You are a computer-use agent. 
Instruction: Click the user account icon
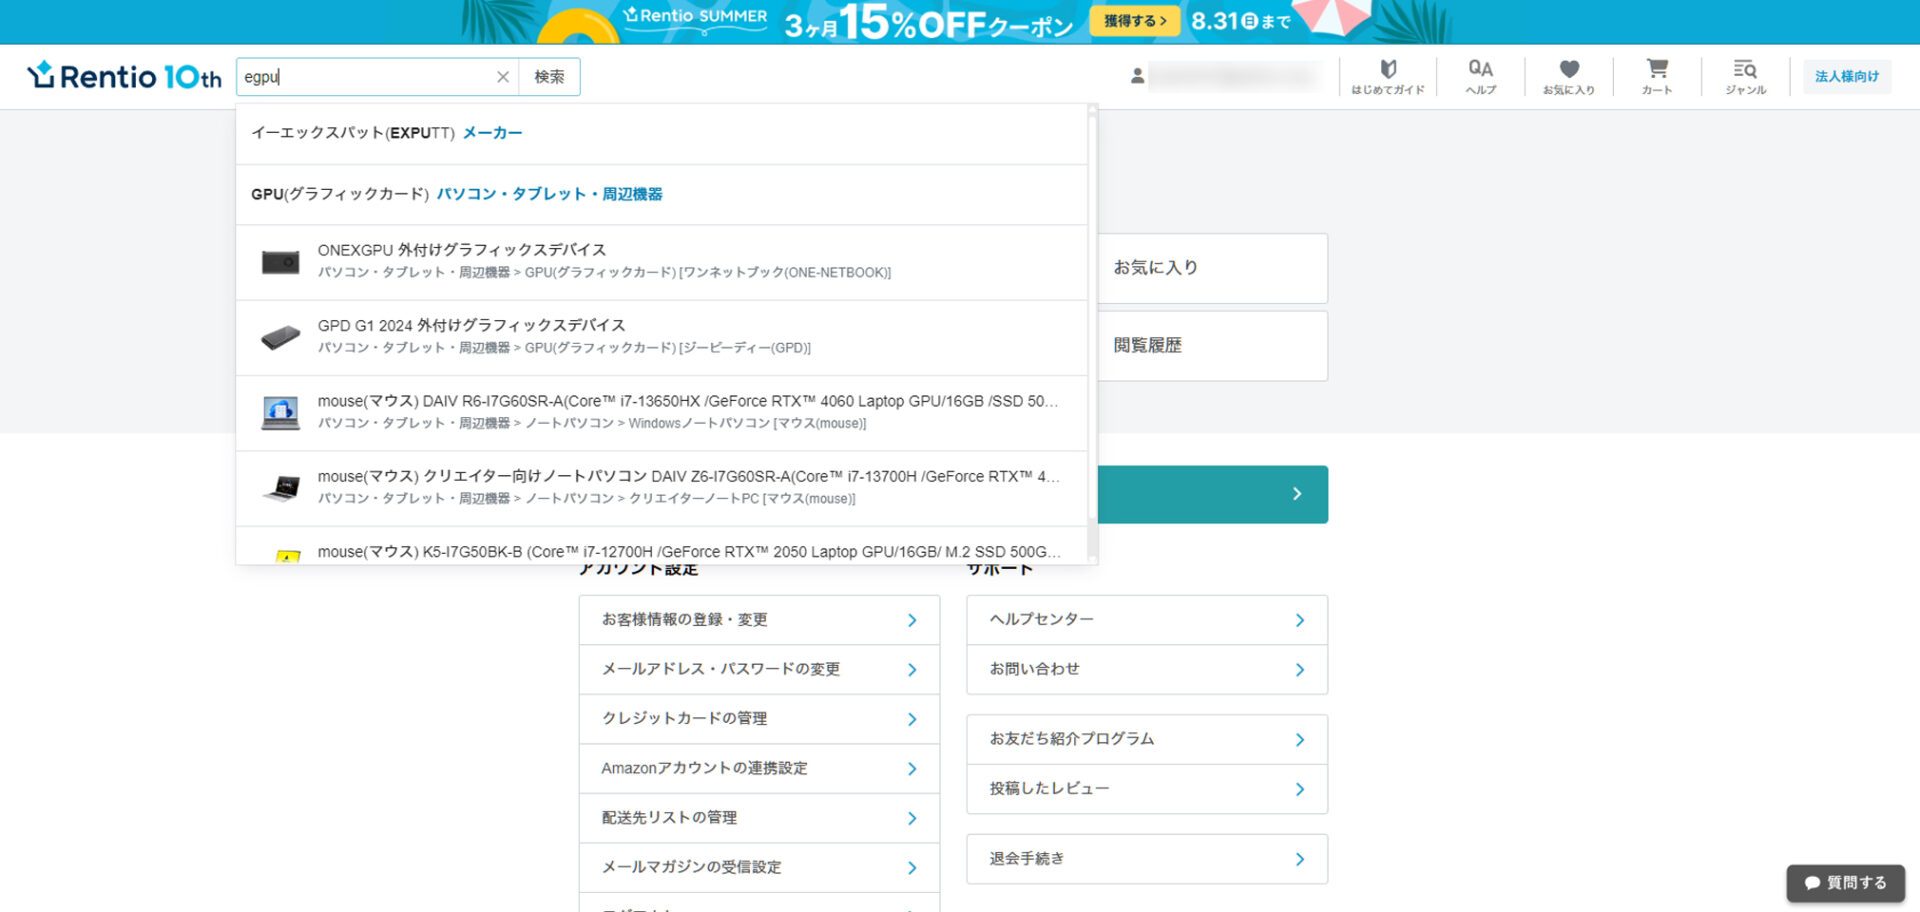[1137, 76]
